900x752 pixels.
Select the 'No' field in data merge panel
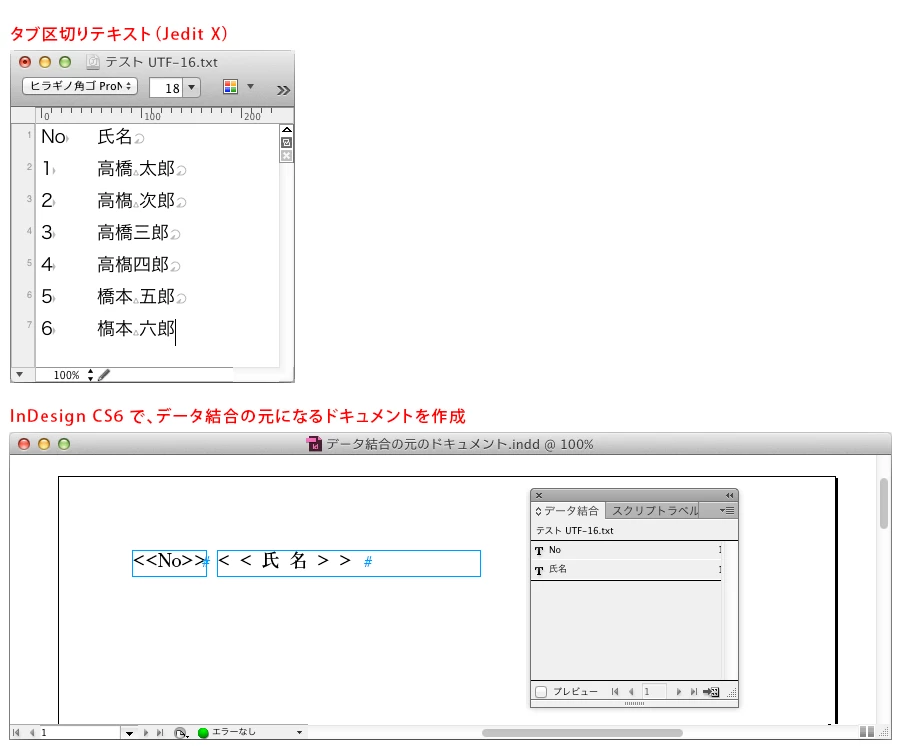(x=626, y=550)
